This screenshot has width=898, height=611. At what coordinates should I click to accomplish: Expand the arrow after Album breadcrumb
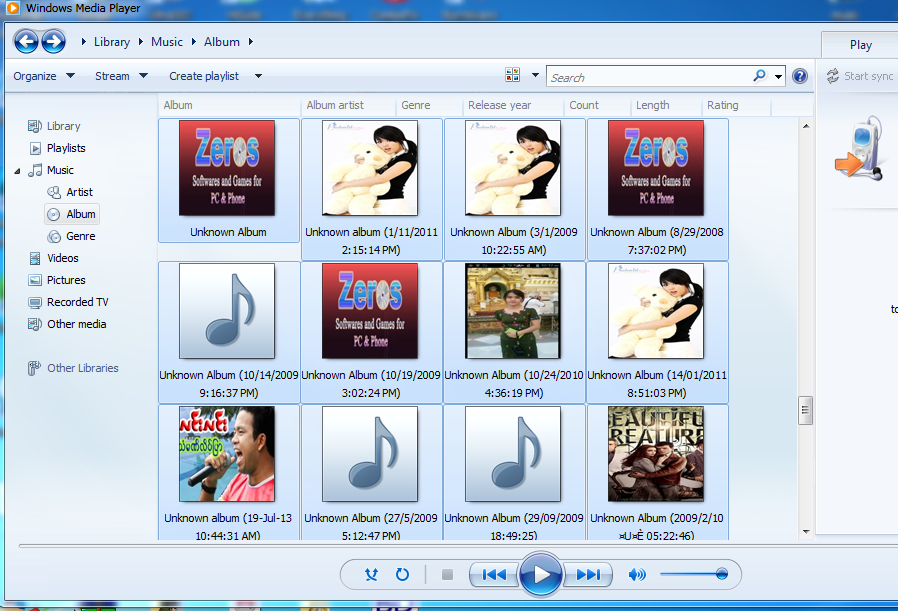[x=251, y=41]
